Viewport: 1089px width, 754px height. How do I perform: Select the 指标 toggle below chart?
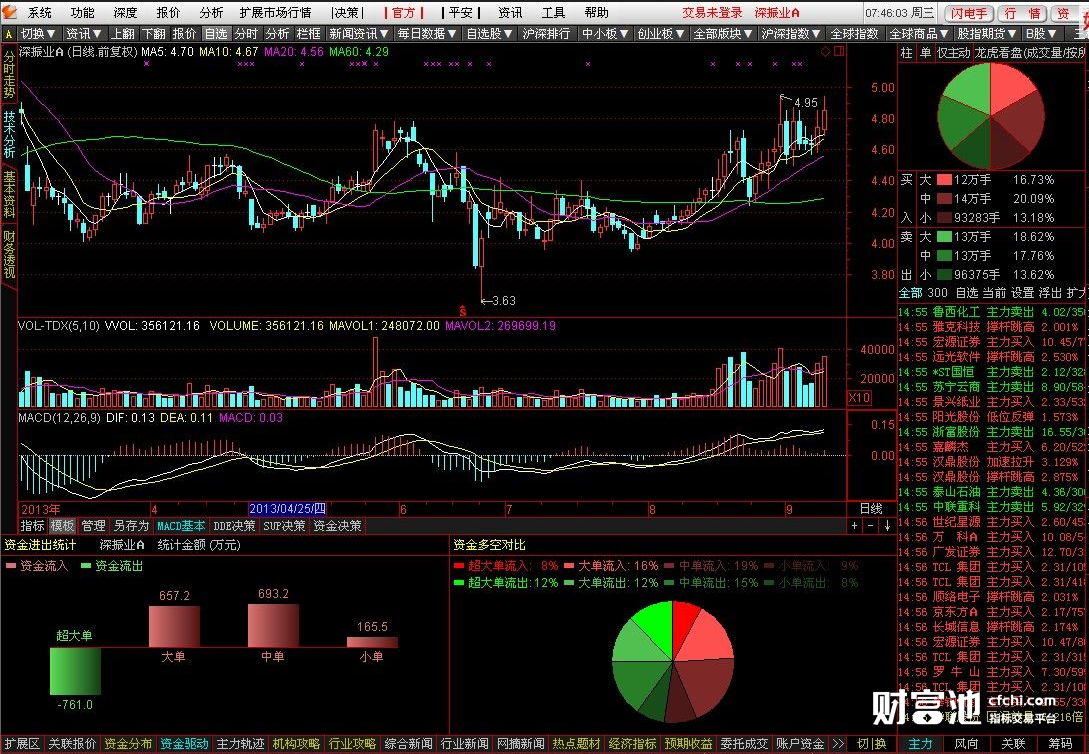coord(32,526)
